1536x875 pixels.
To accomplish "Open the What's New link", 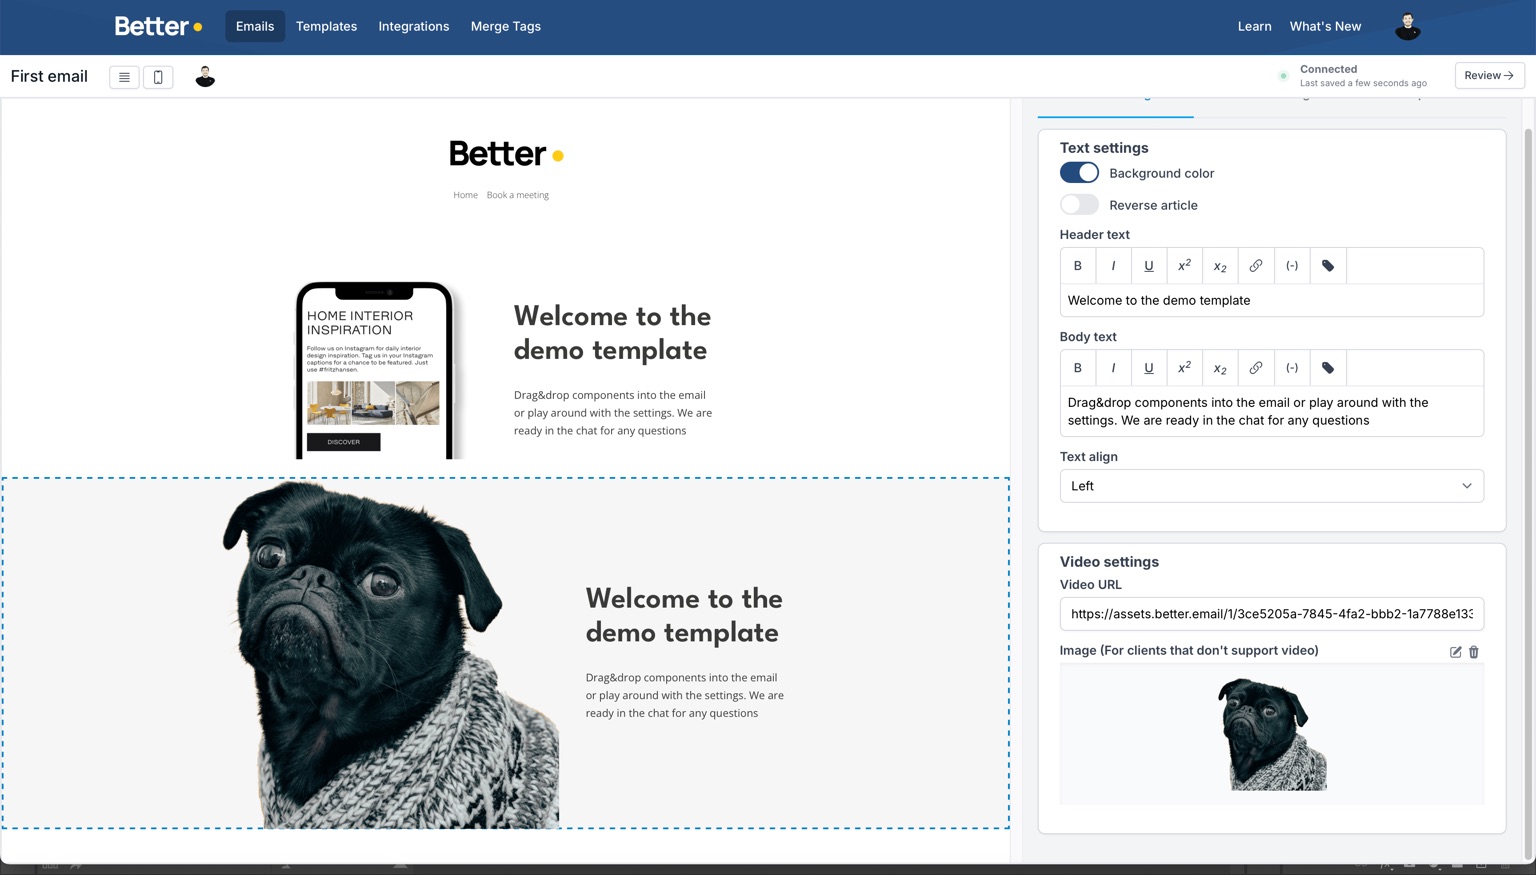I will pos(1325,27).
